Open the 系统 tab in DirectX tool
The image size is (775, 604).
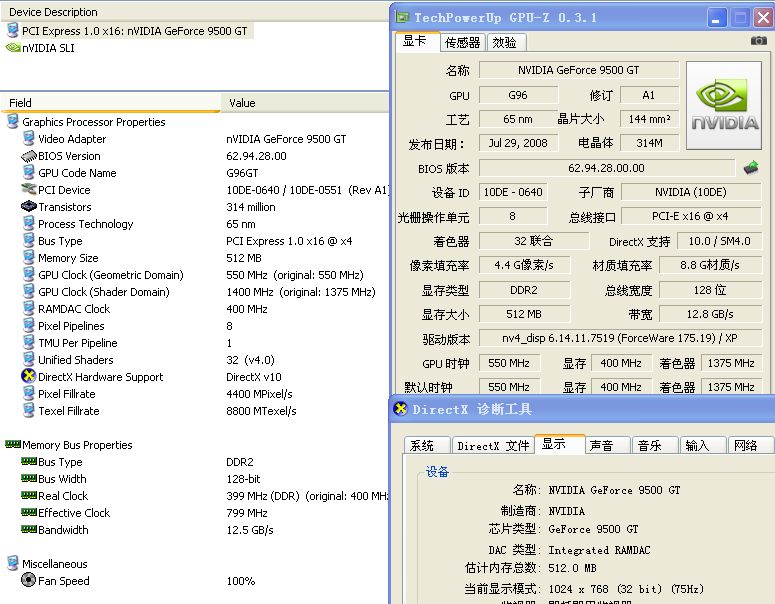[x=426, y=445]
